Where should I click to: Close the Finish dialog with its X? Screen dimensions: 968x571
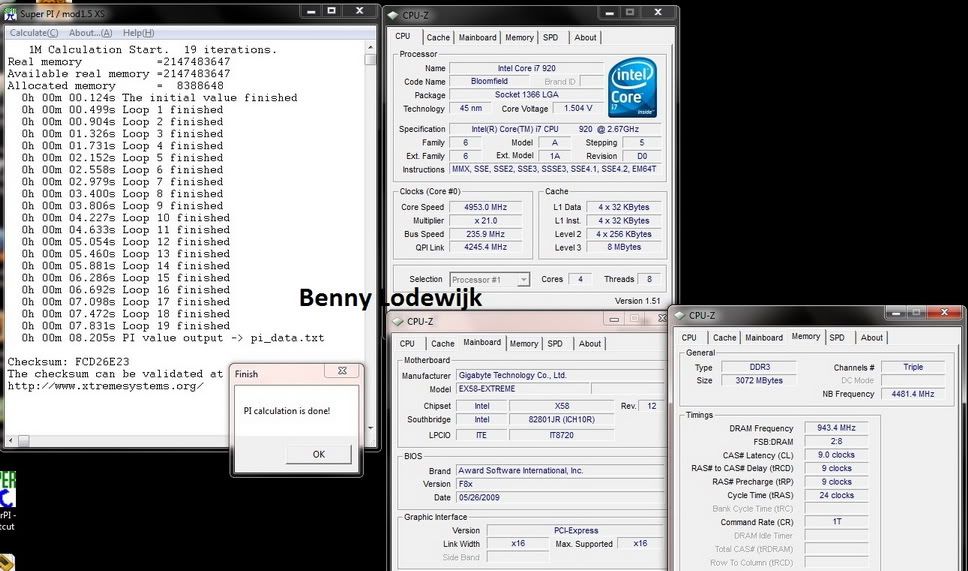342,370
